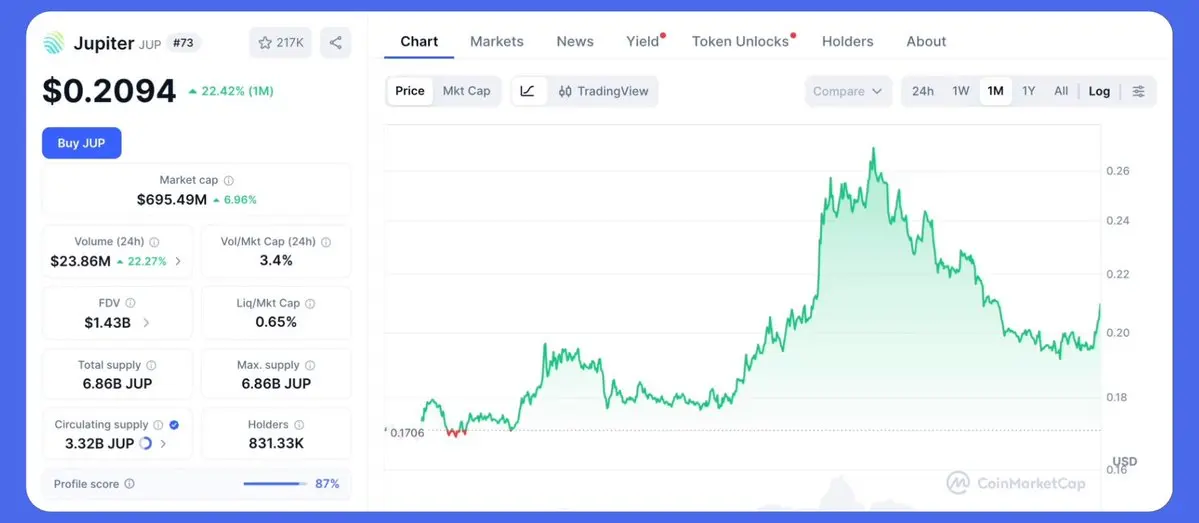This screenshot has height=523, width=1199.
Task: Show FDV info icon
Action: 130,304
